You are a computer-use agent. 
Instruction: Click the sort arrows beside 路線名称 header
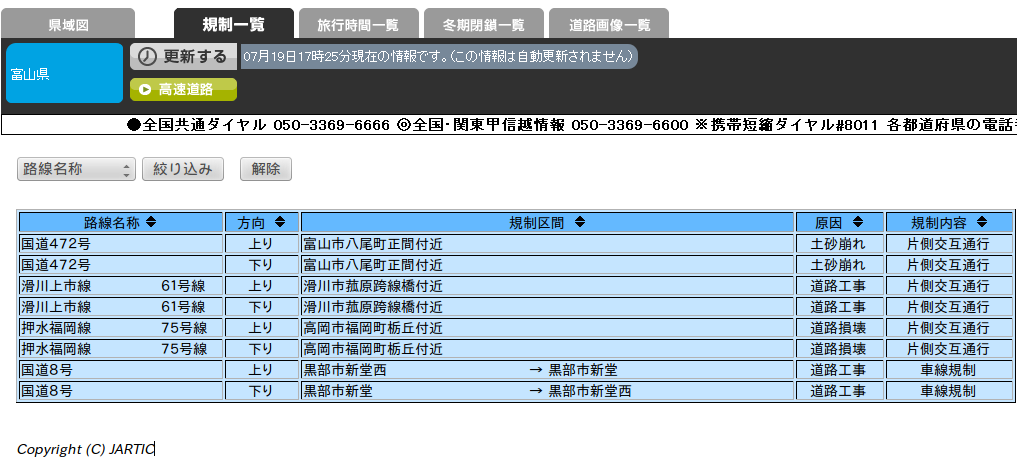tap(151, 222)
